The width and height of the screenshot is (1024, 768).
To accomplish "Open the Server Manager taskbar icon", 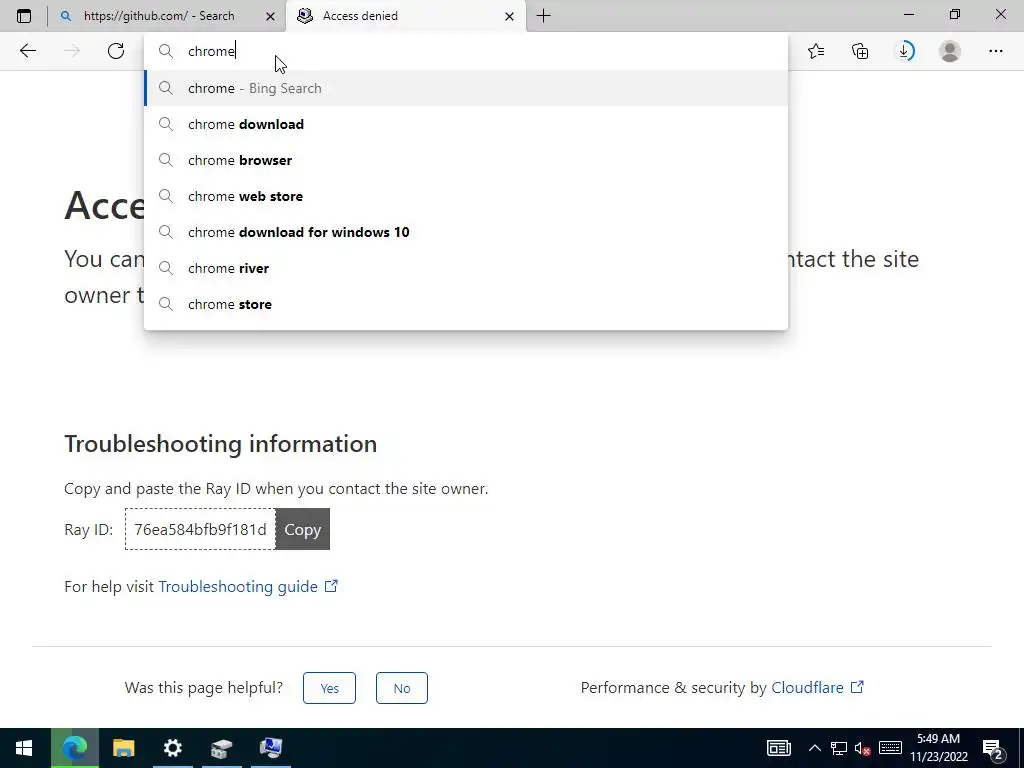I will (x=221, y=748).
